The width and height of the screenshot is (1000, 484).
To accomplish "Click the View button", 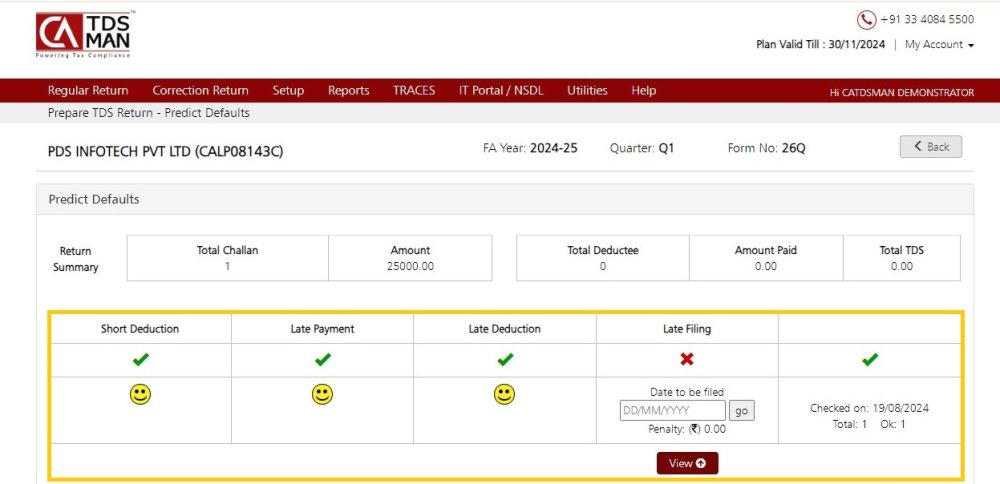I will point(688,464).
